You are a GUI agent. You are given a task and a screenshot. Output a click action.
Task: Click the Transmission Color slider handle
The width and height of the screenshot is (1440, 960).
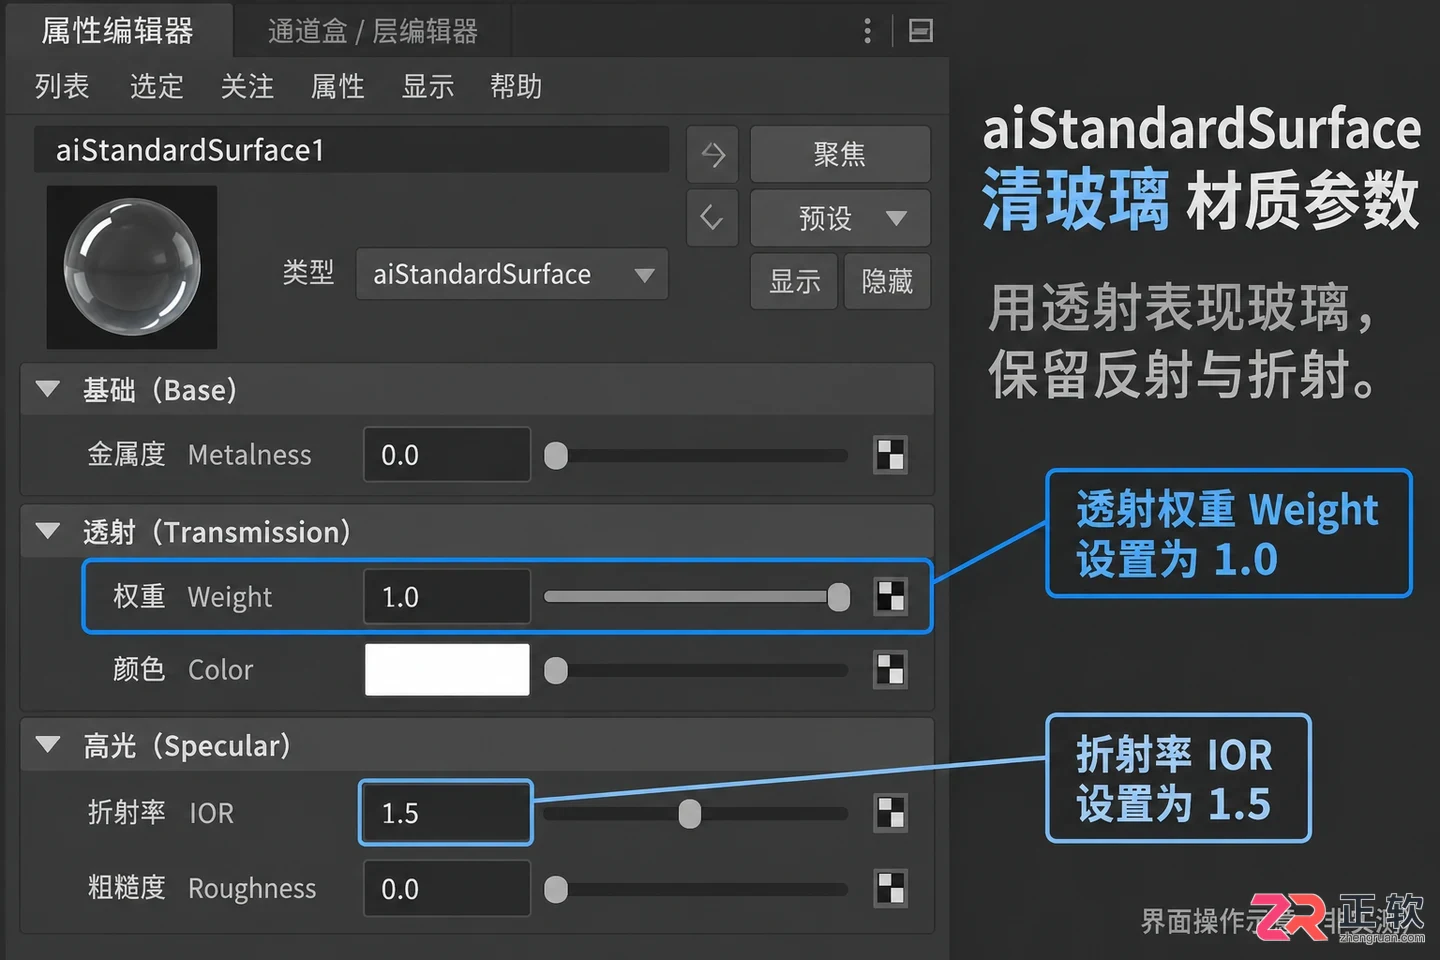556,670
